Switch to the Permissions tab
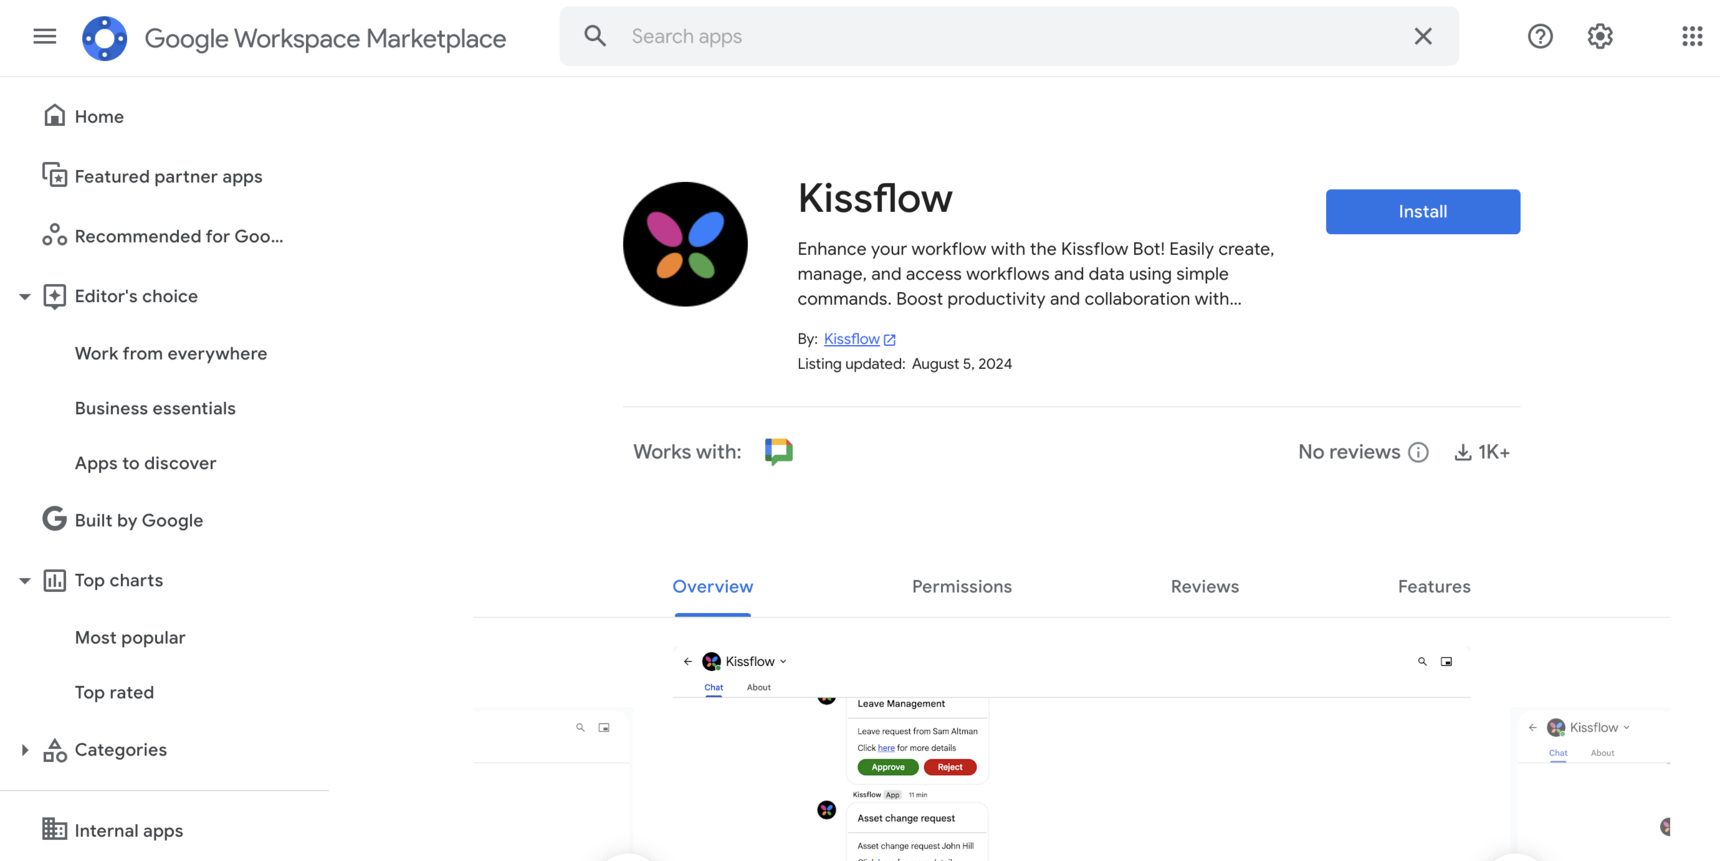This screenshot has height=861, width=1720. tap(962, 587)
